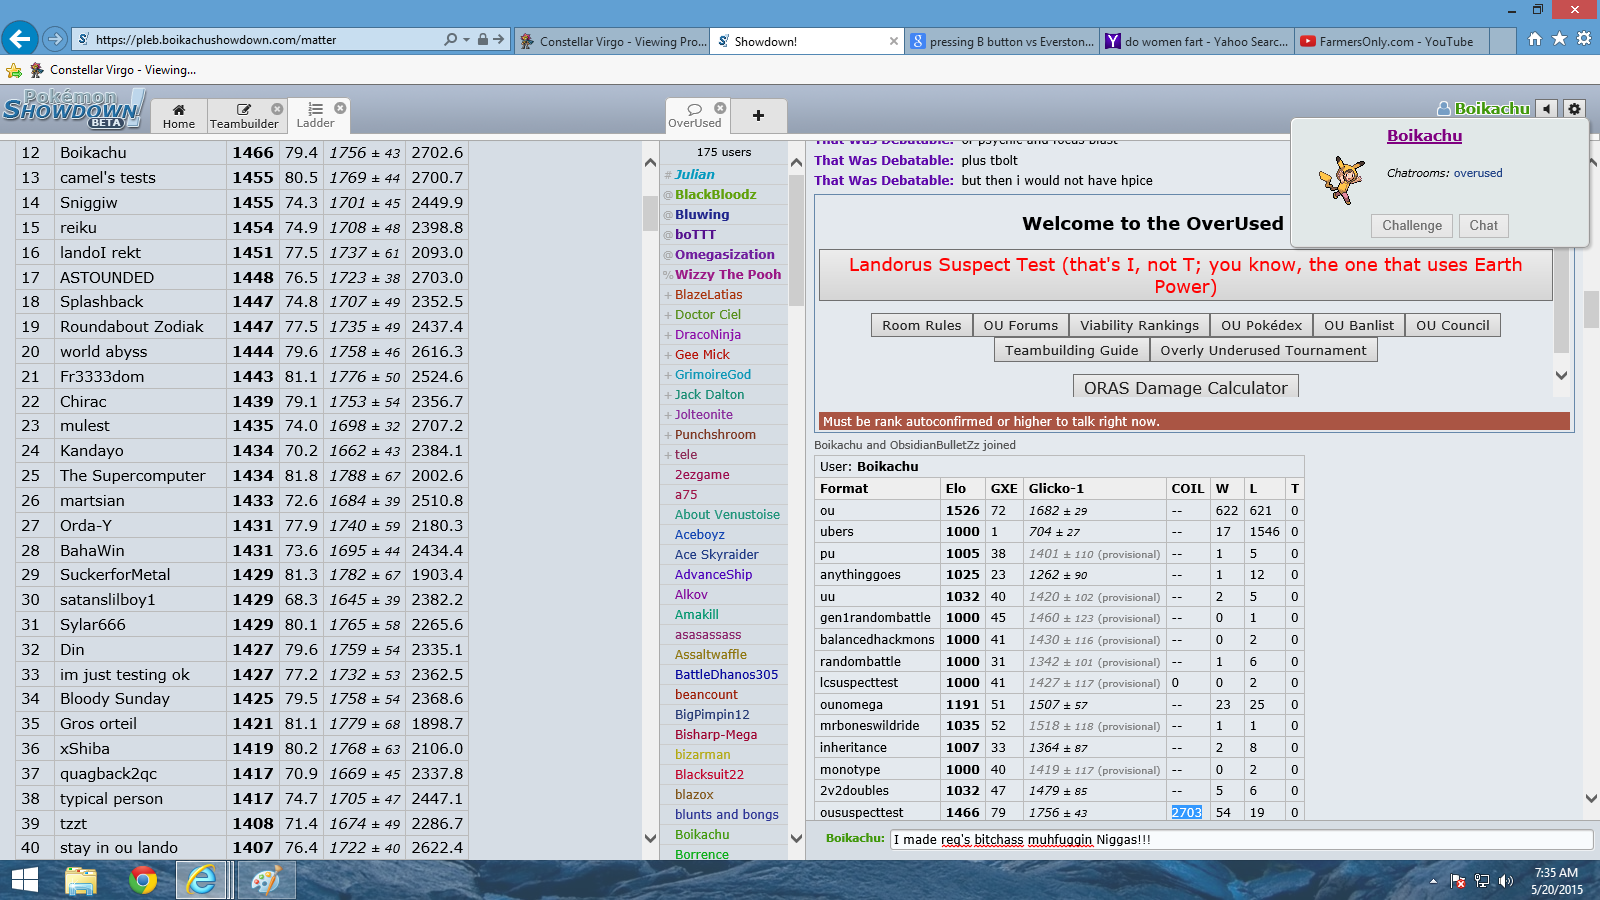The image size is (1600, 900).
Task: Open the Pokémon Showdown Home tab
Action: (179, 116)
